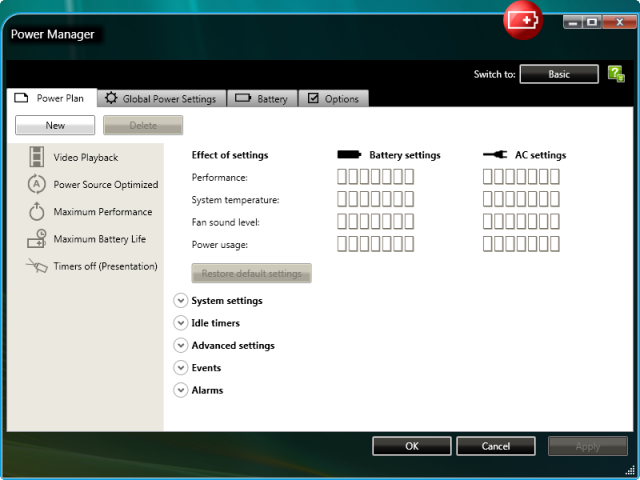
Task: Expand the Alarms section
Action: (x=180, y=390)
